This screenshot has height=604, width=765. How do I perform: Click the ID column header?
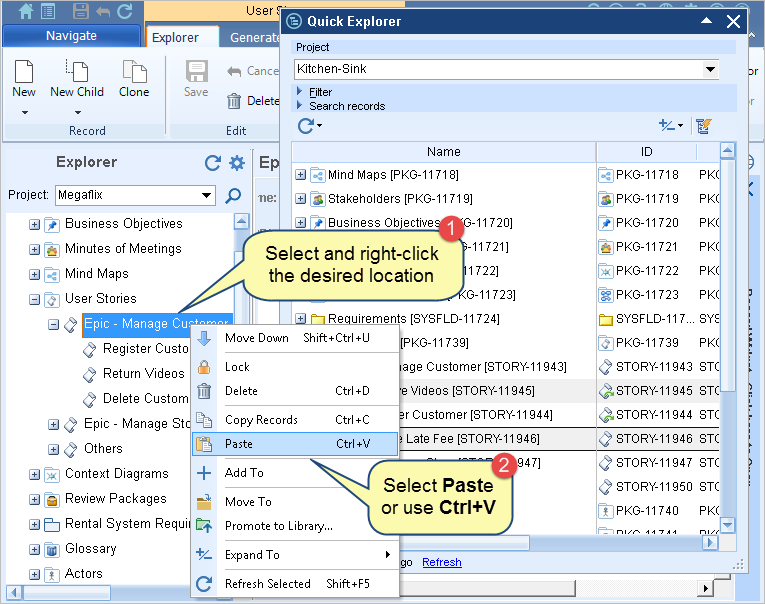click(x=646, y=152)
